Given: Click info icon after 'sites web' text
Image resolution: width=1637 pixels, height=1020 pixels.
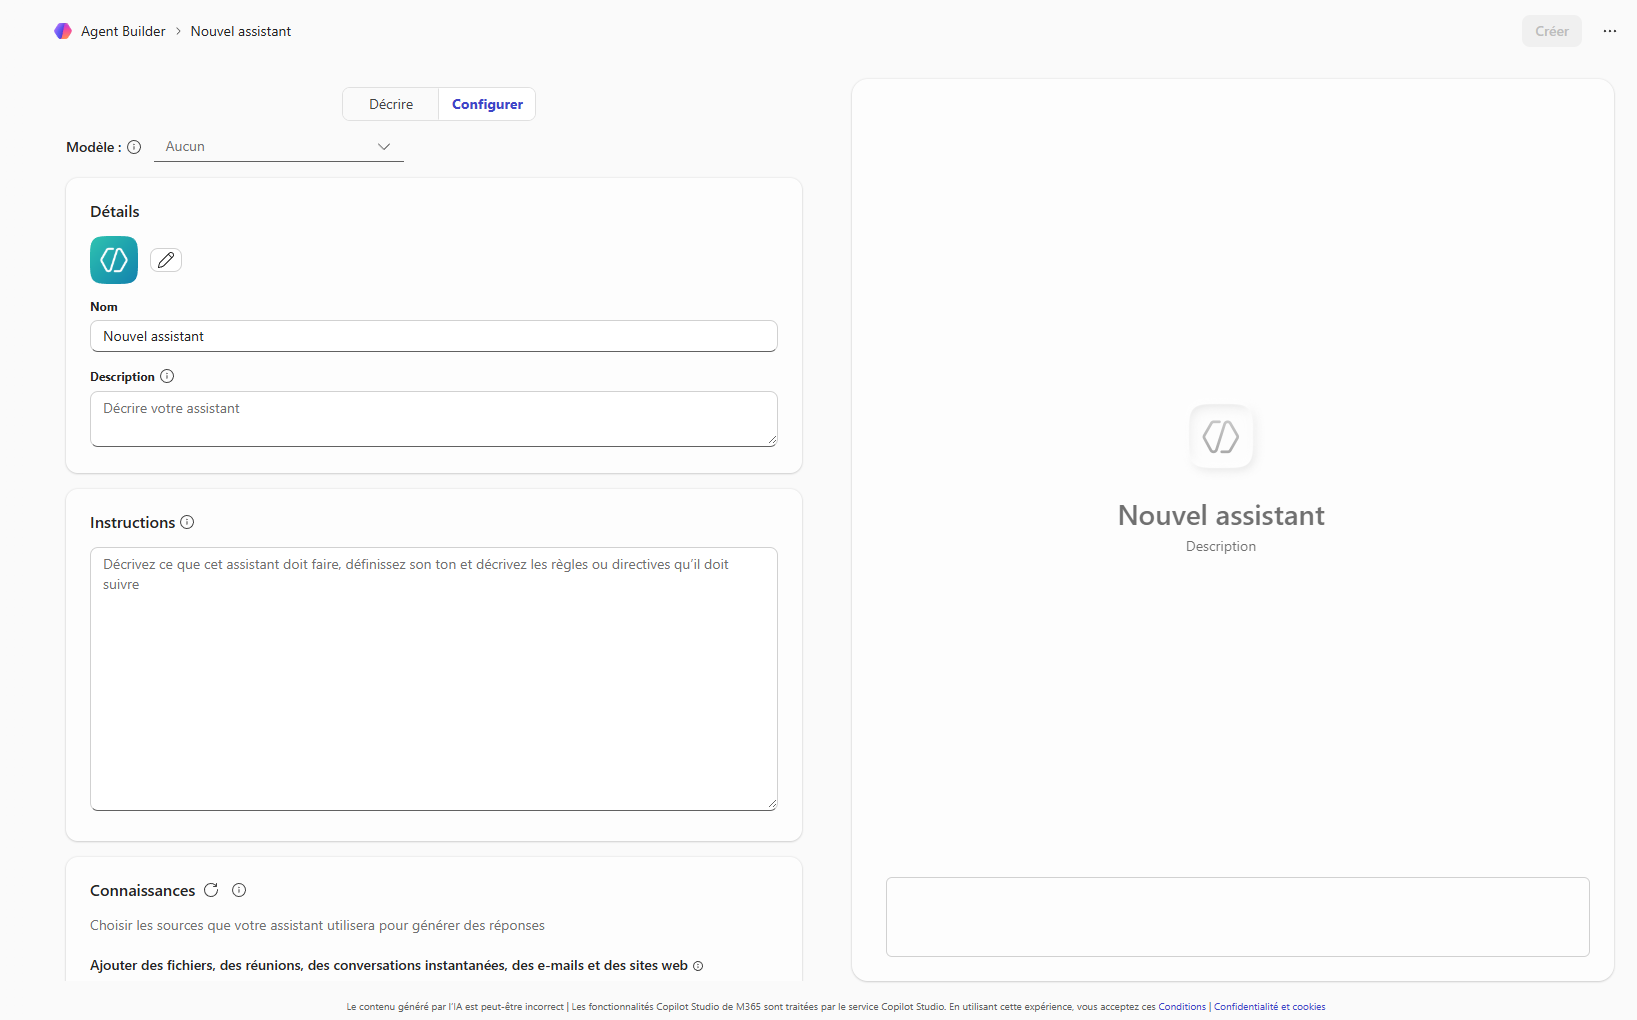Looking at the screenshot, I should click(698, 966).
